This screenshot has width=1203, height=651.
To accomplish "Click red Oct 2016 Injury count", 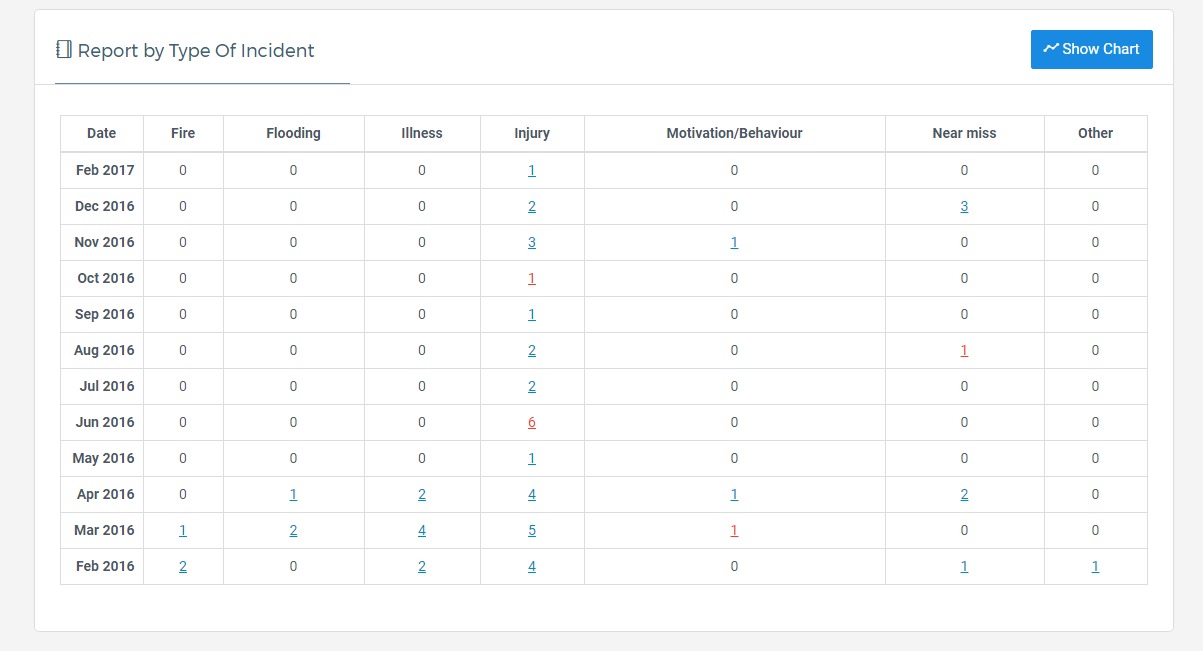I will point(532,278).
